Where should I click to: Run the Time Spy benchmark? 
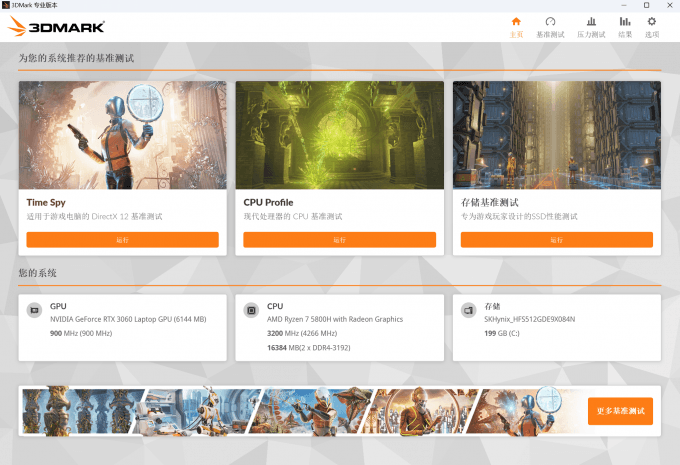click(x=122, y=240)
